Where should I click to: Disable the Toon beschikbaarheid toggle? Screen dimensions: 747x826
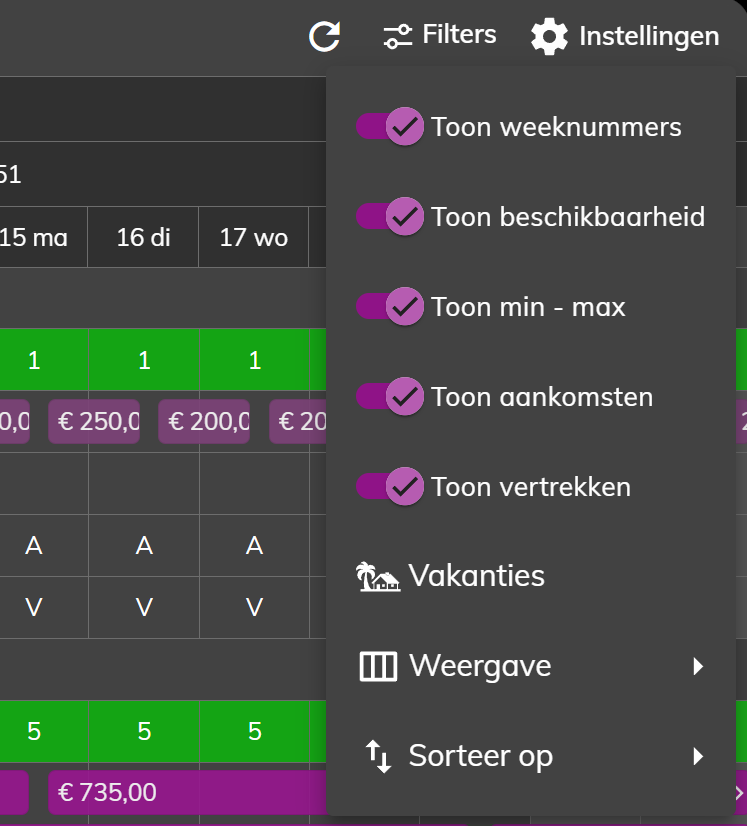coord(390,217)
